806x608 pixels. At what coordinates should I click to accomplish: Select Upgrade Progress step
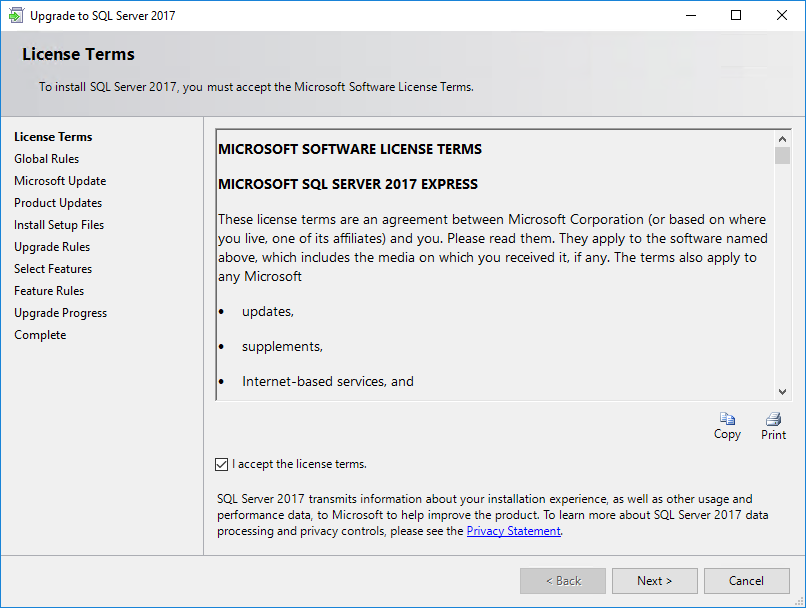point(60,313)
